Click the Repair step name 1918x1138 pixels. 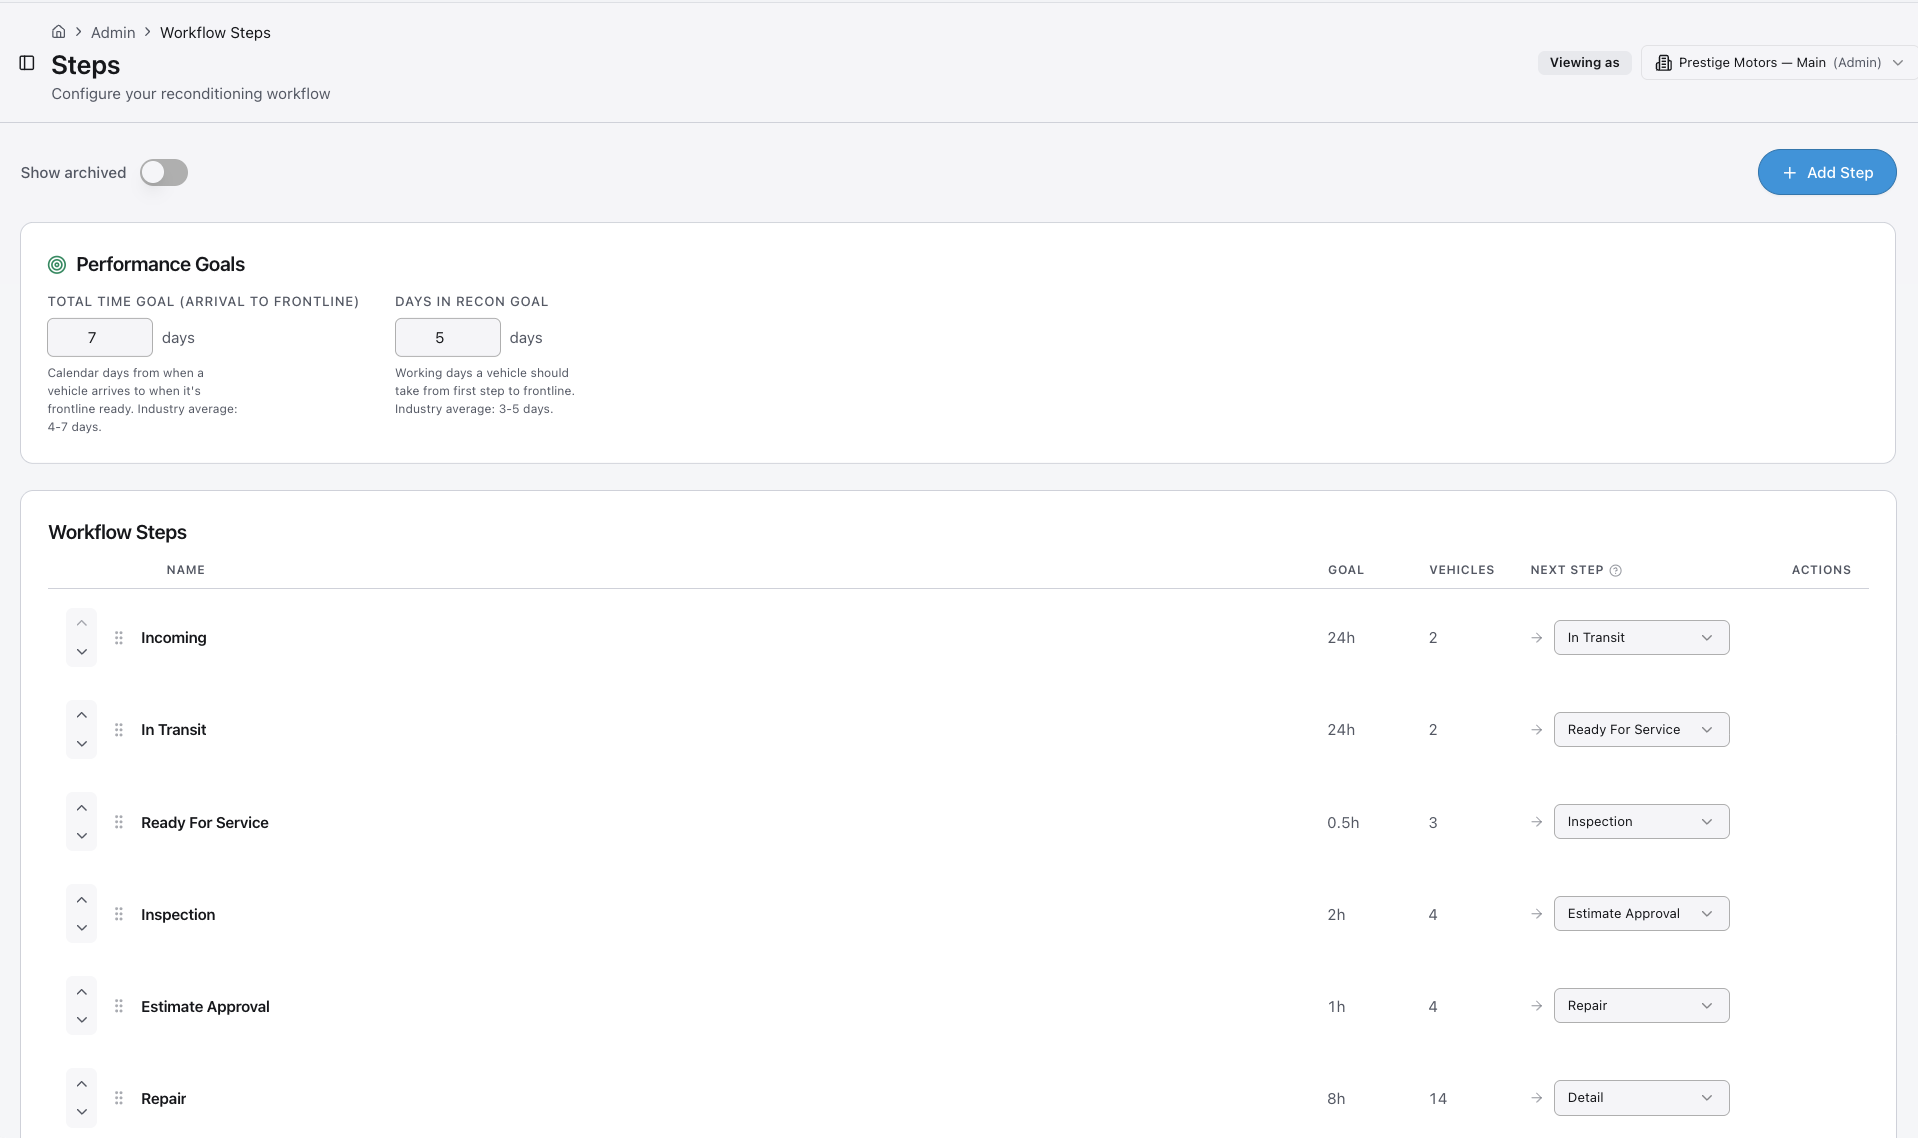[164, 1099]
